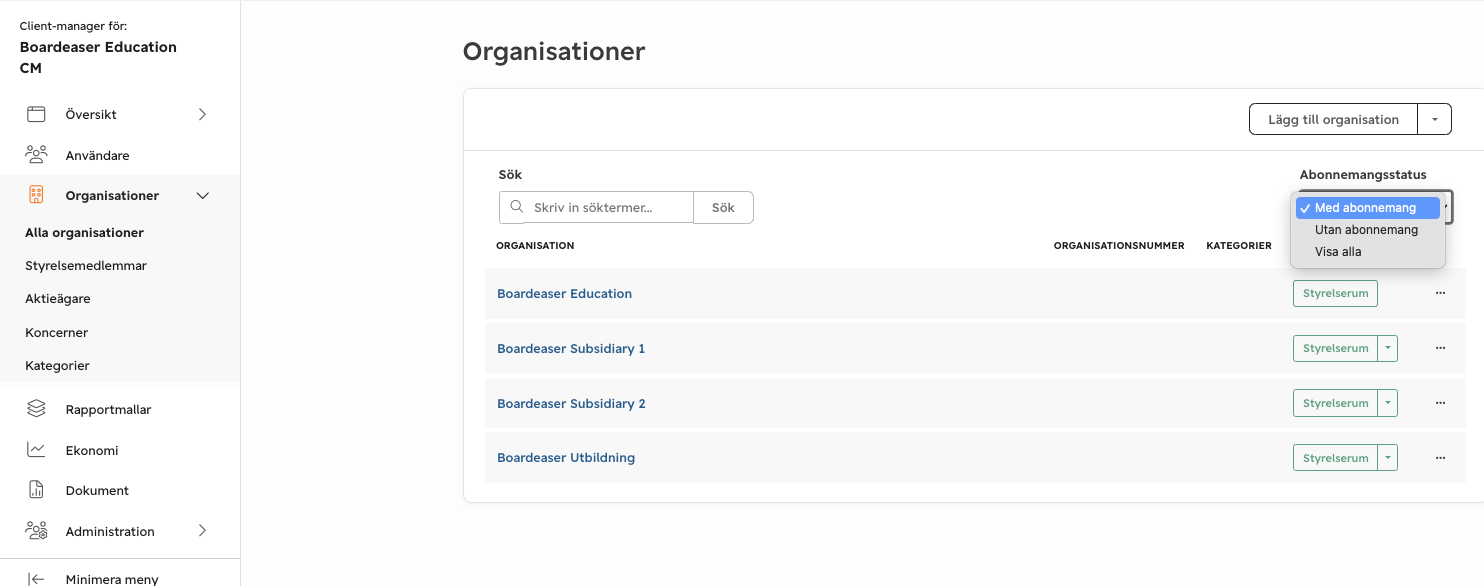Open Boardeaser Subsidiary 2 link
This screenshot has height=586, width=1484.
pos(571,403)
